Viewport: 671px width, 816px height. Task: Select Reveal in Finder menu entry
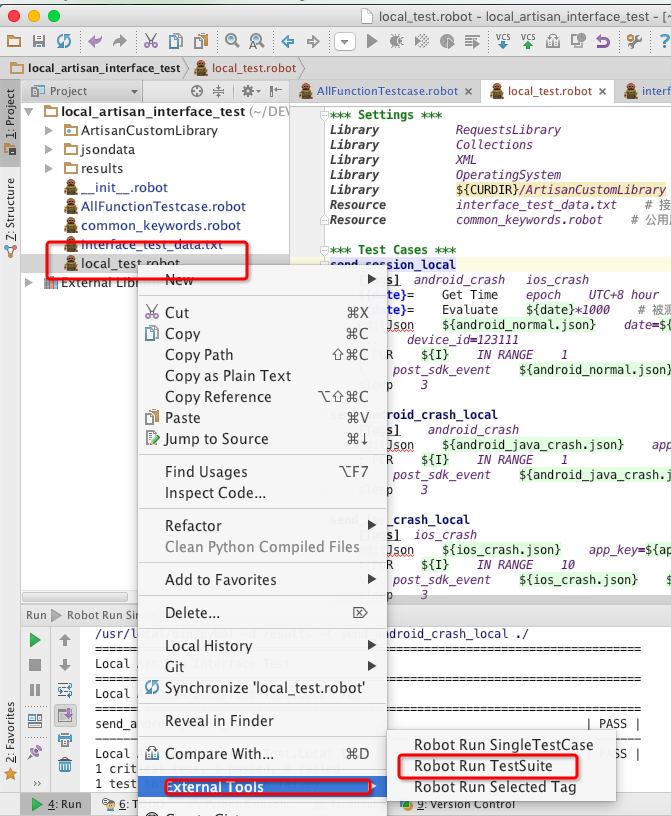click(x=219, y=722)
